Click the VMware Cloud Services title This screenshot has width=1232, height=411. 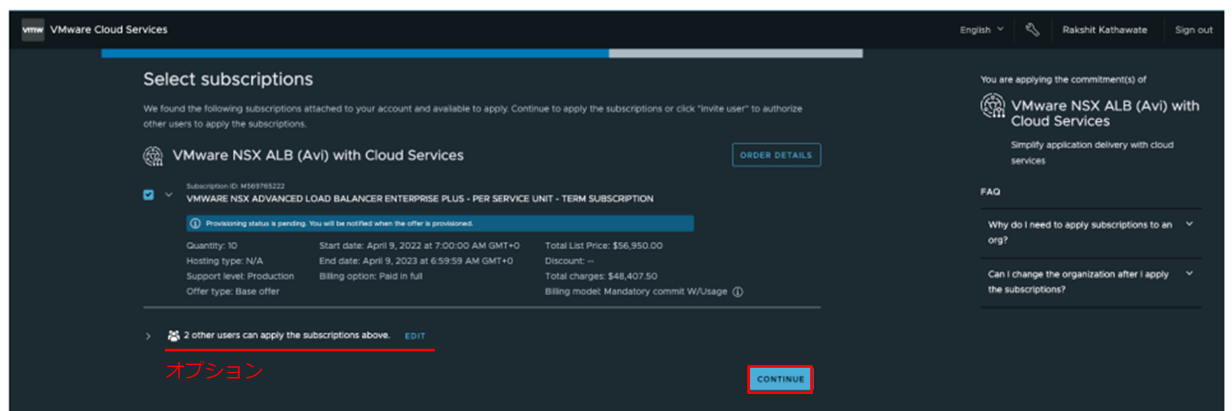[x=108, y=30]
